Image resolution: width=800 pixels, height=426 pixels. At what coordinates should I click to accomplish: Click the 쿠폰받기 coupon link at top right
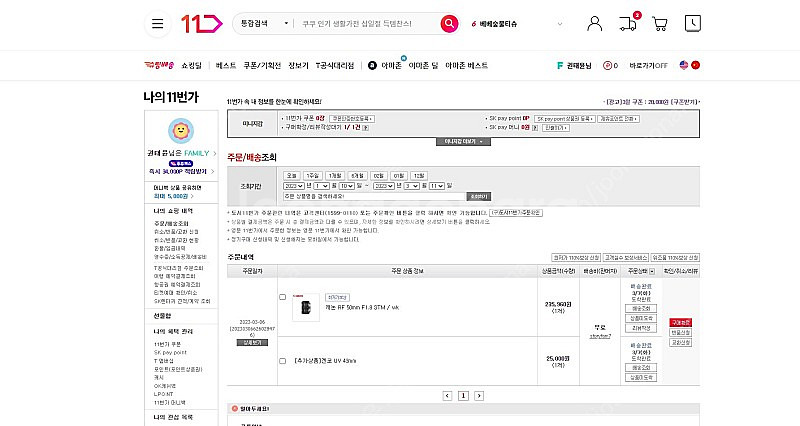click(x=685, y=102)
